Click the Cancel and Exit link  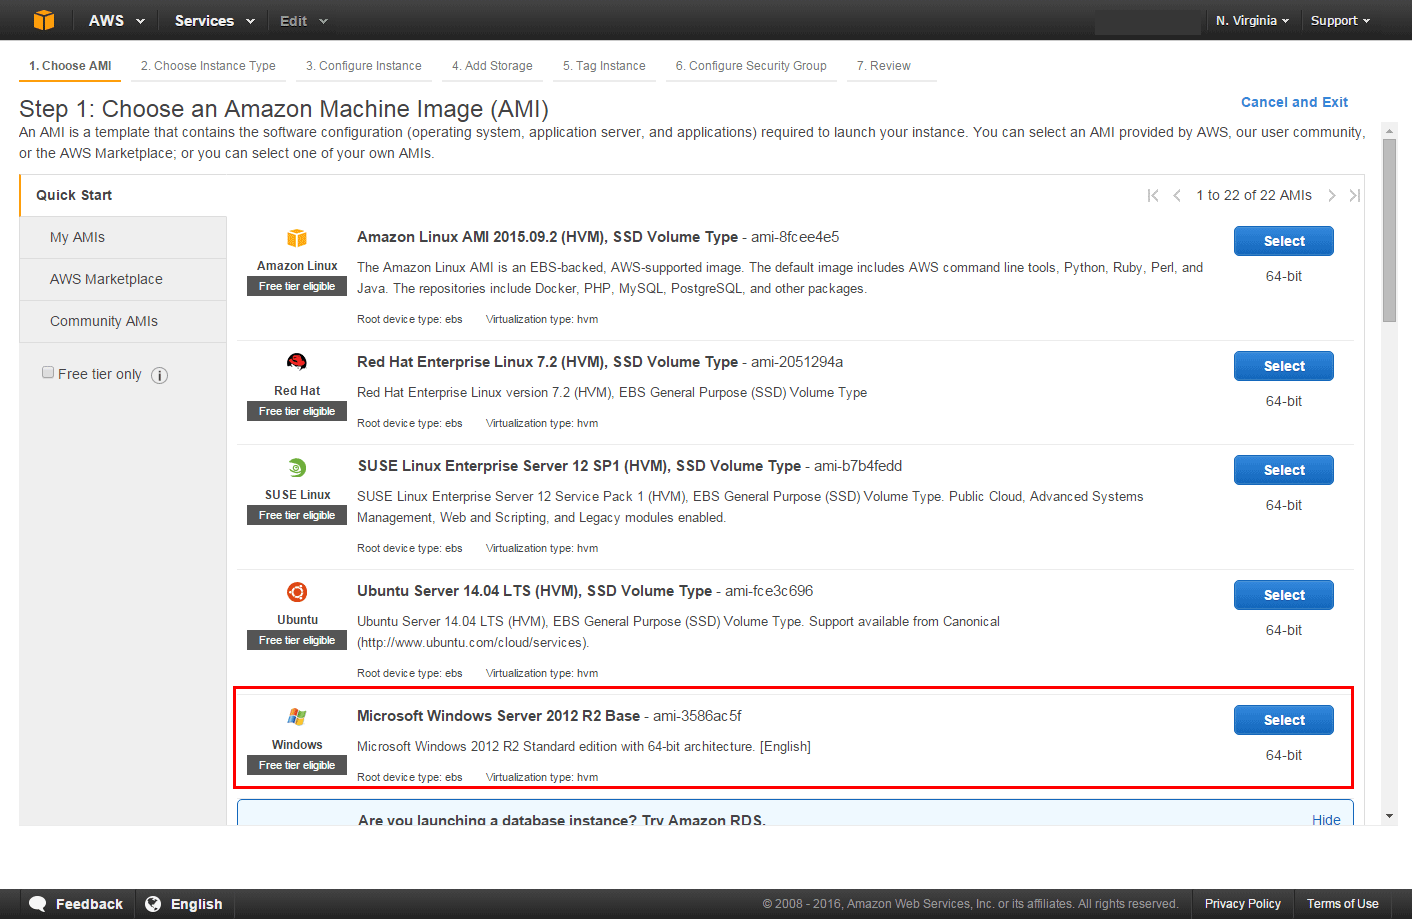1294,102
